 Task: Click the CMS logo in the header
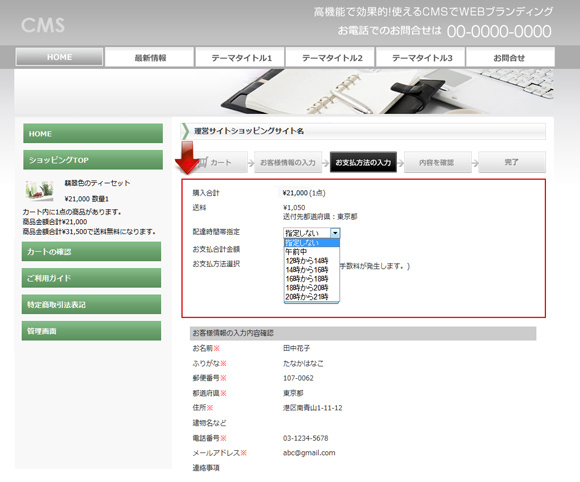[43, 25]
